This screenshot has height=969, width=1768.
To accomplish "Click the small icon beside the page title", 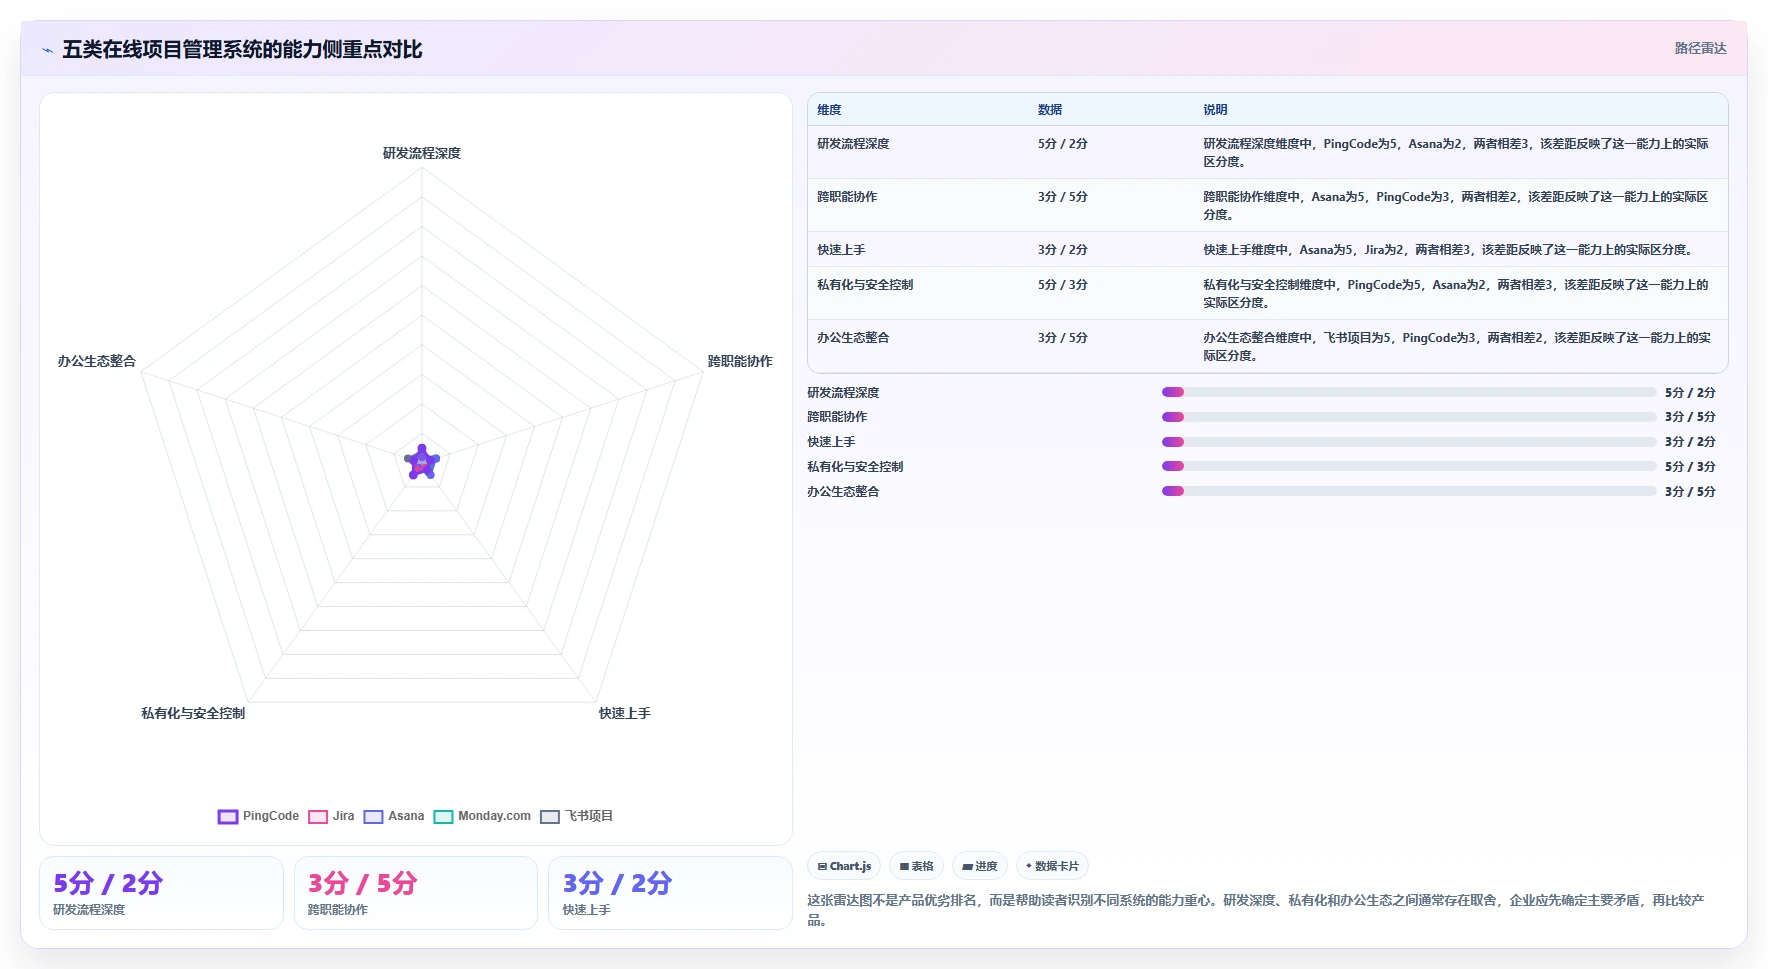I will pos(47,50).
